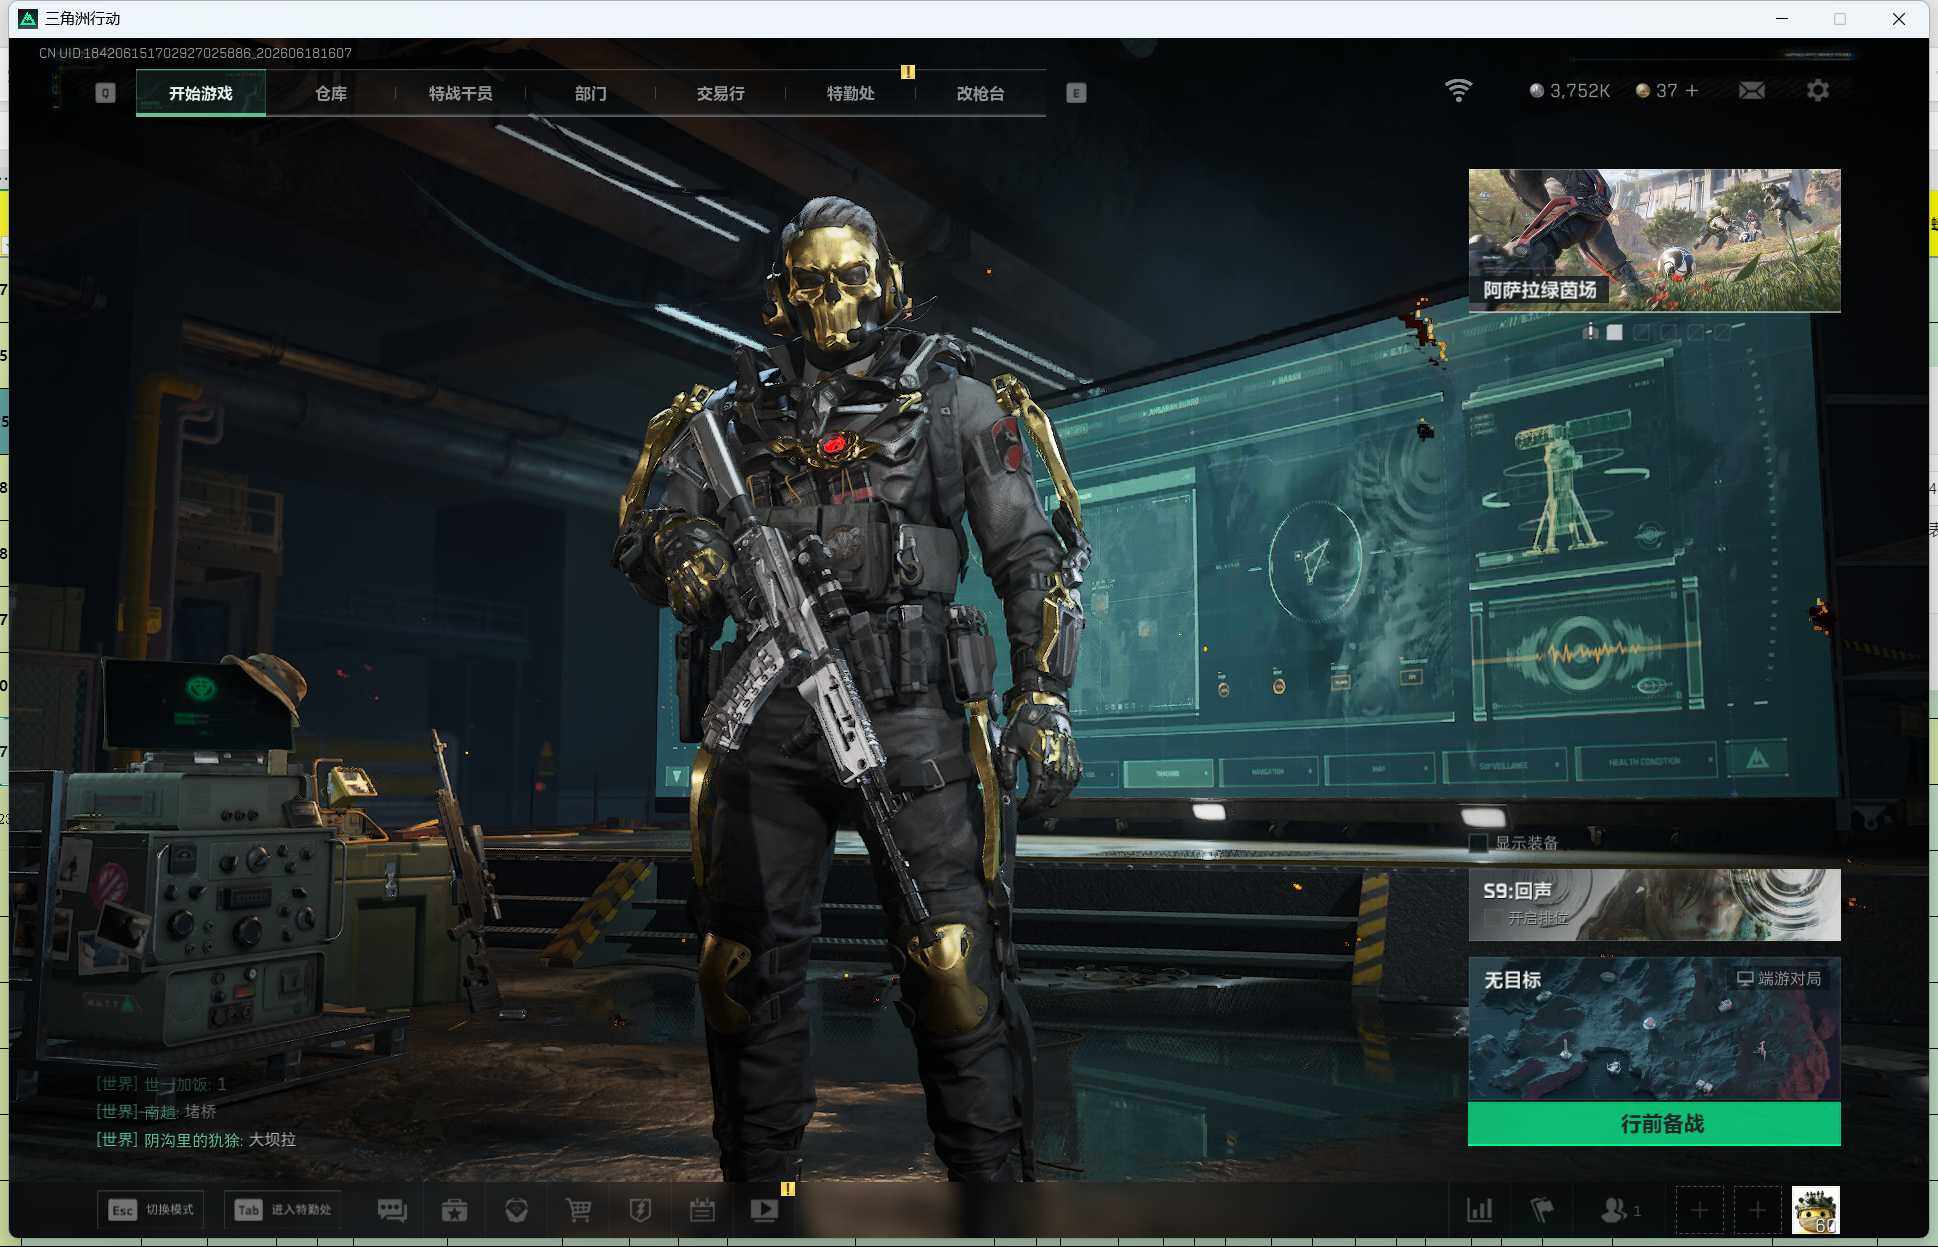Open the lightning shield icon

click(x=640, y=1210)
